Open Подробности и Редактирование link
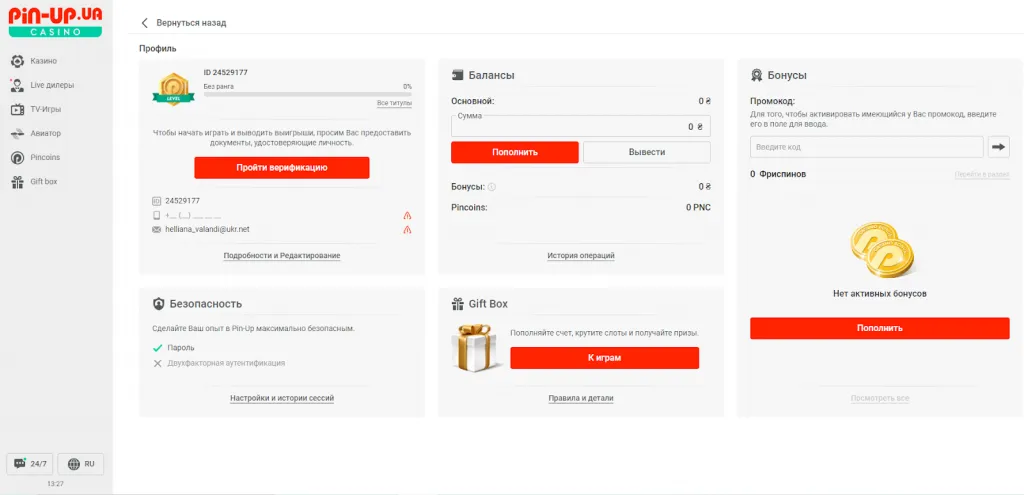This screenshot has width=1024, height=495. point(281,255)
